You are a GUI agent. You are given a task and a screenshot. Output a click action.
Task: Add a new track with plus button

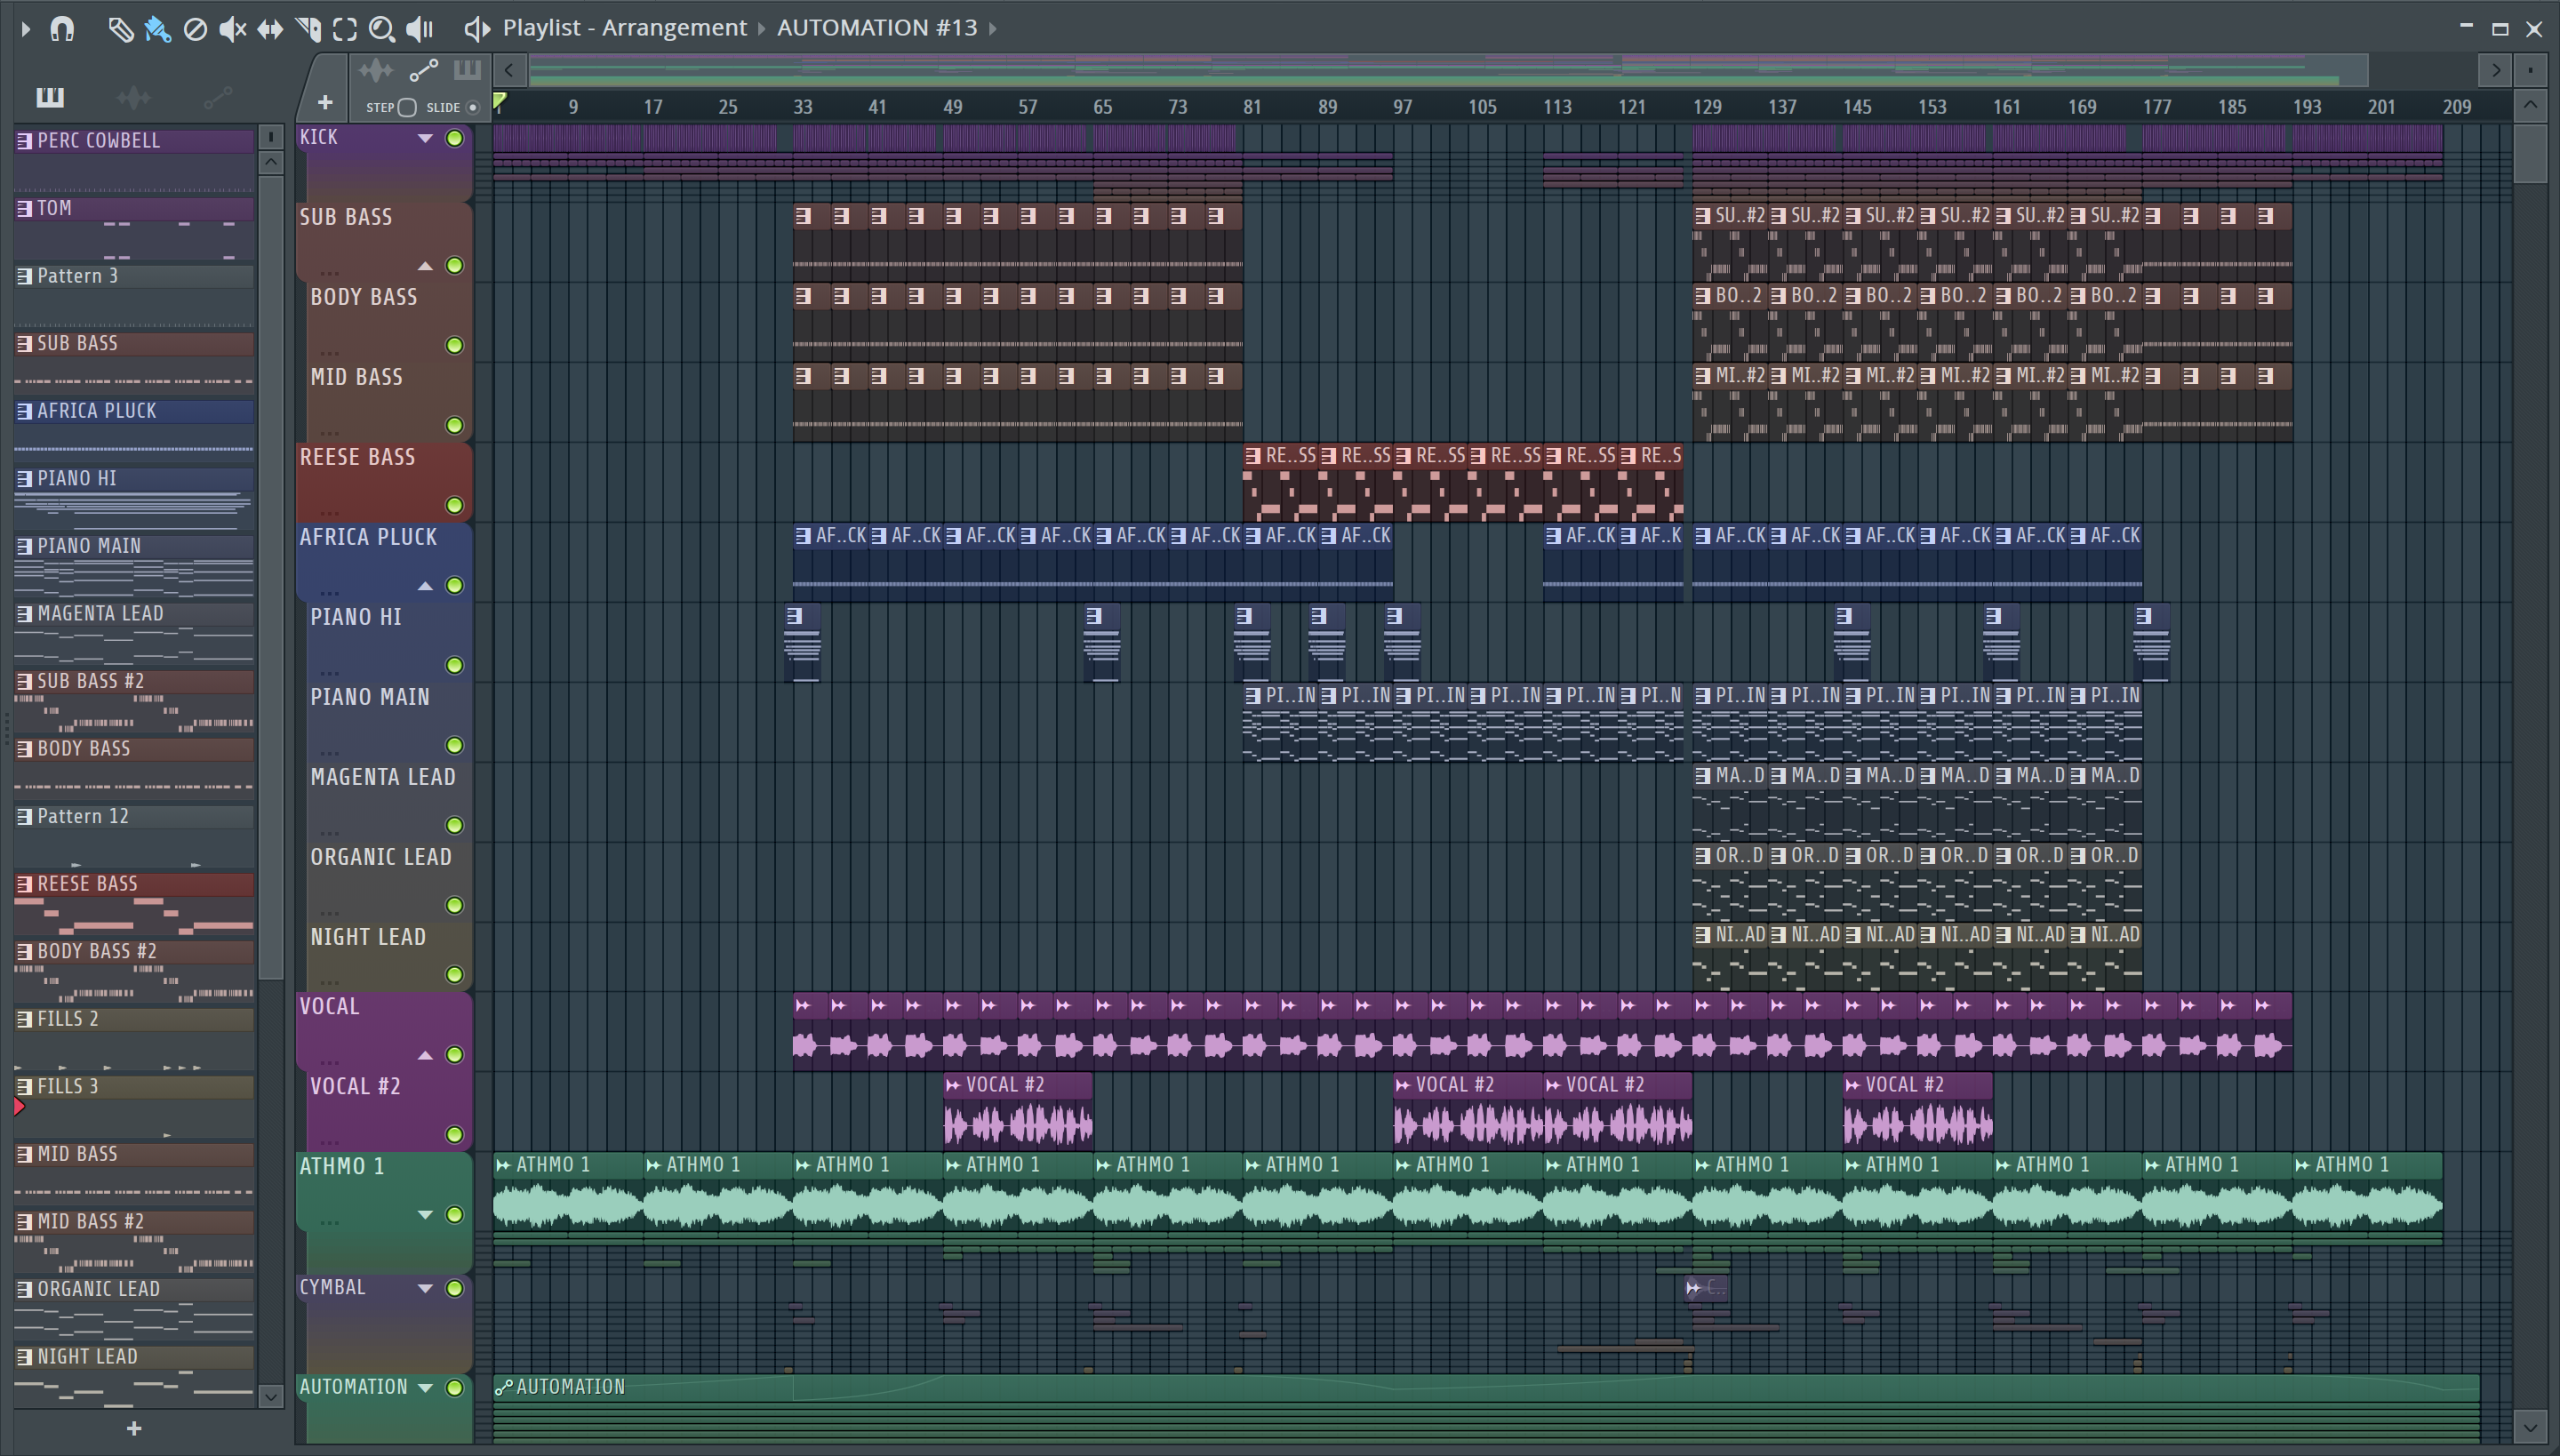click(x=325, y=102)
